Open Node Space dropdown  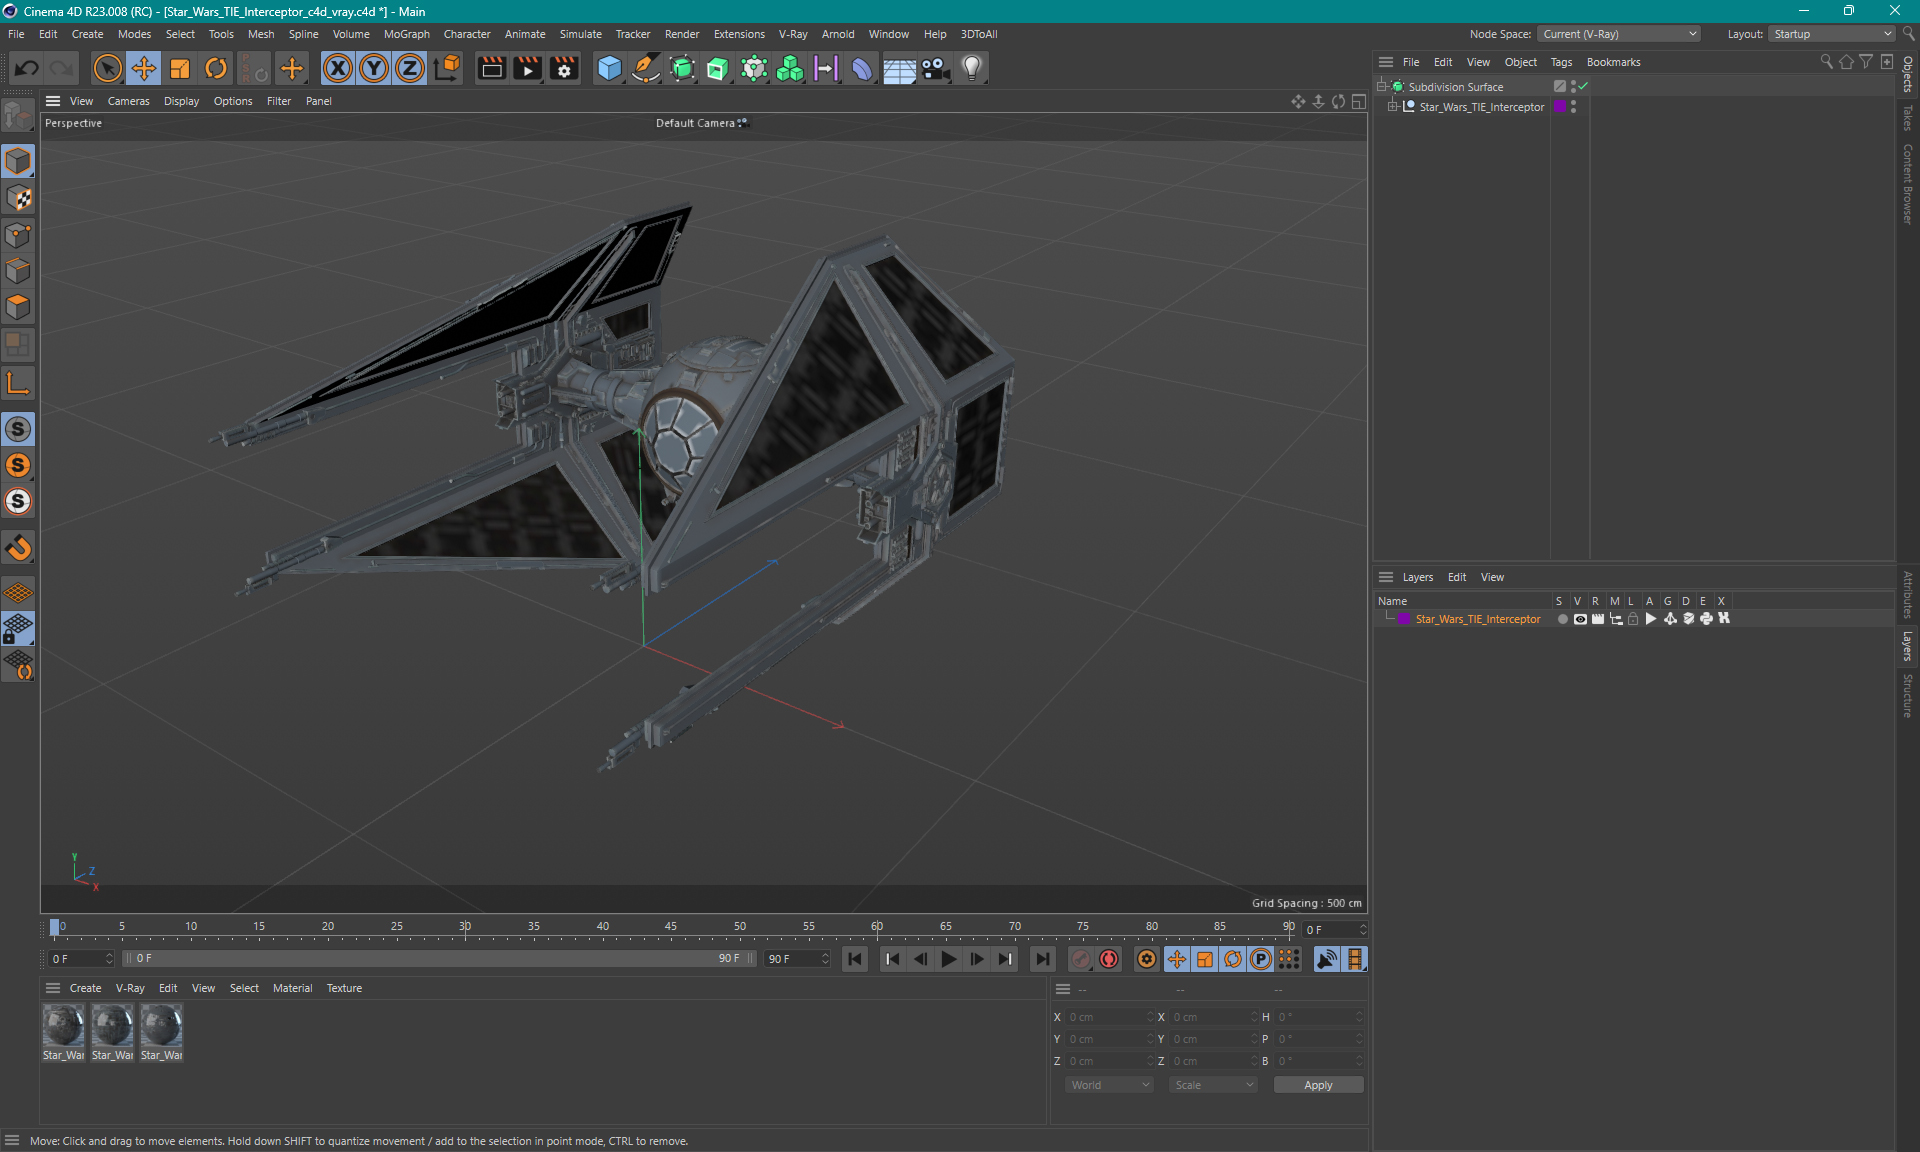coord(1617,34)
